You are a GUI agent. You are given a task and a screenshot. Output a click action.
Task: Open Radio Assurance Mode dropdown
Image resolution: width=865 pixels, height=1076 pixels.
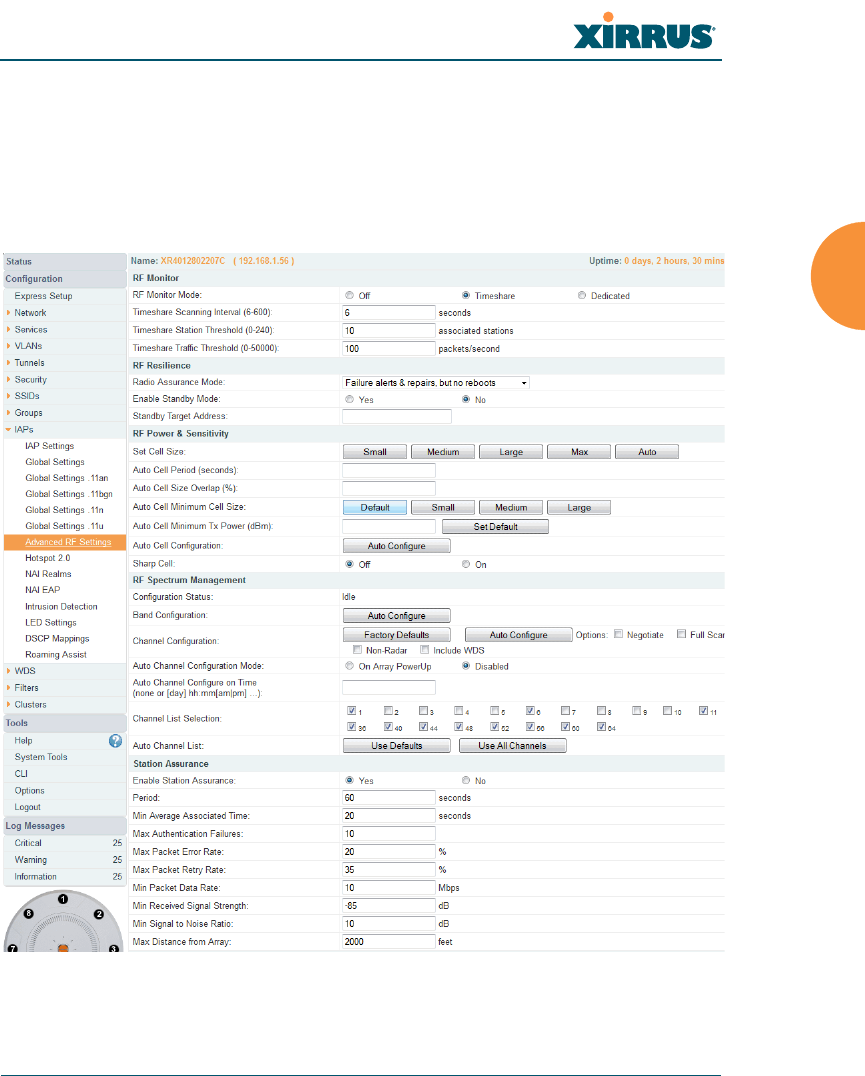pyautogui.click(x=436, y=383)
